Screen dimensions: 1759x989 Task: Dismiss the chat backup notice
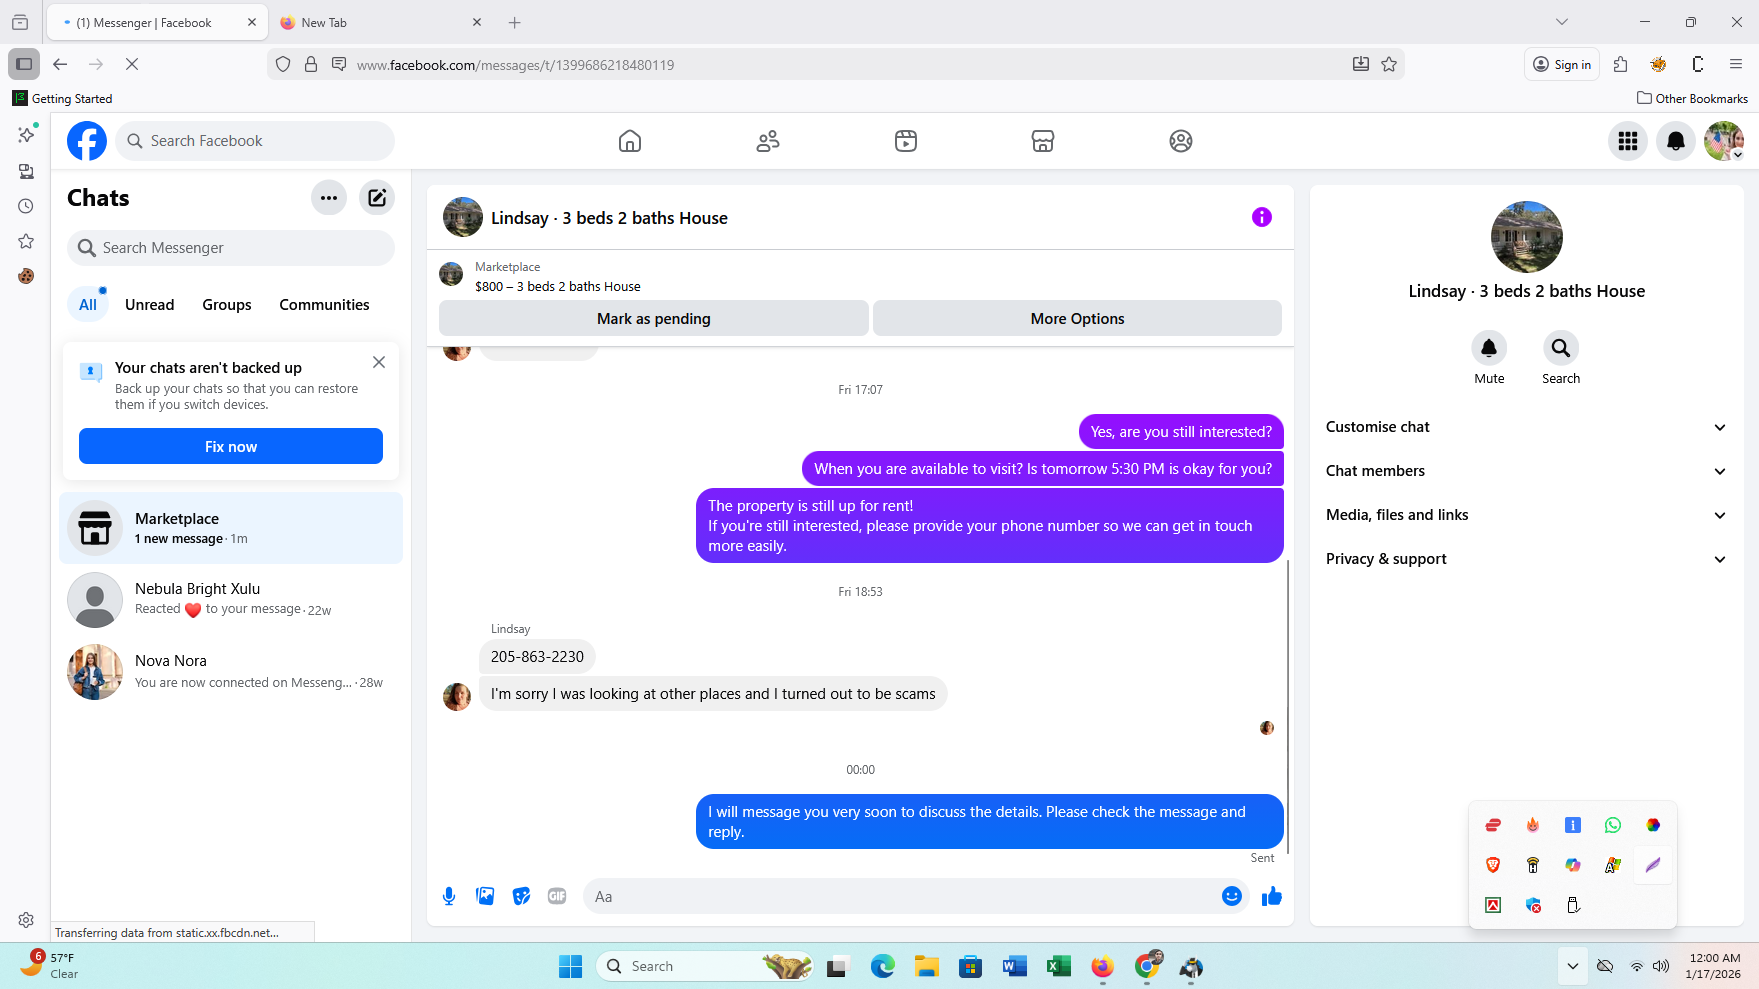coord(379,362)
